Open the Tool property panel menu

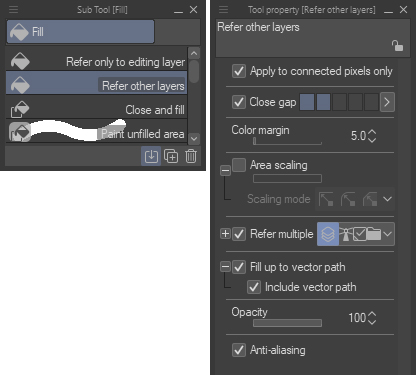224,10
